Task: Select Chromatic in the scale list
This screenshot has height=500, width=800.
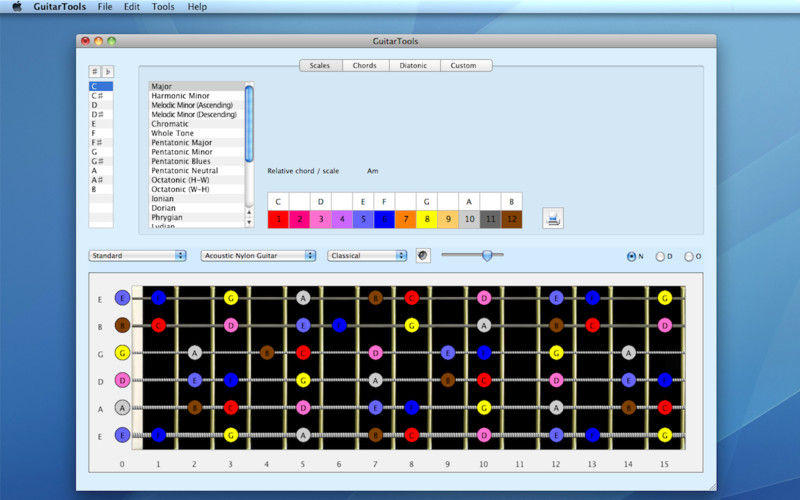Action: click(197, 123)
